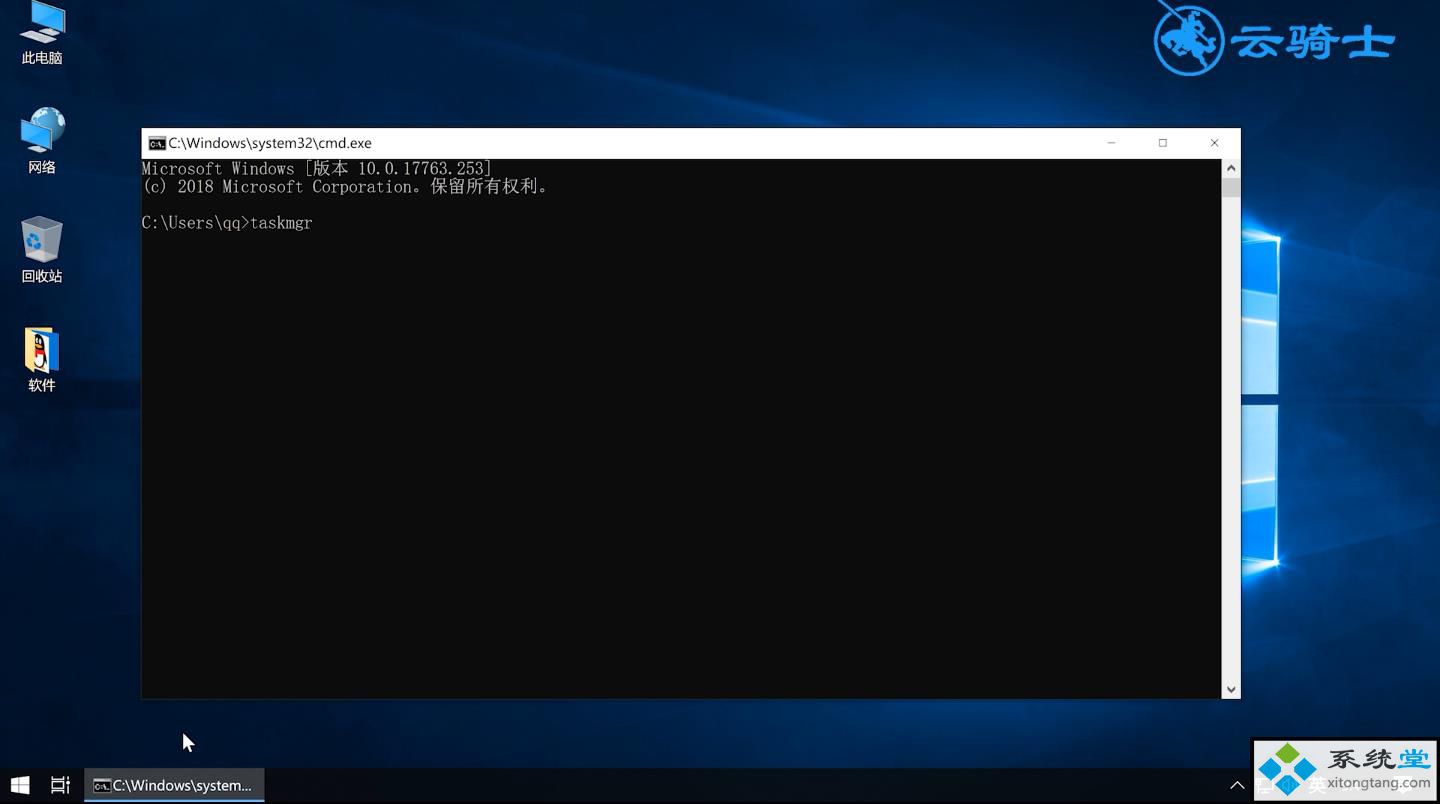The height and width of the screenshot is (804, 1440).
Task: Select the 此电脑 desktop icon
Action: (42, 32)
